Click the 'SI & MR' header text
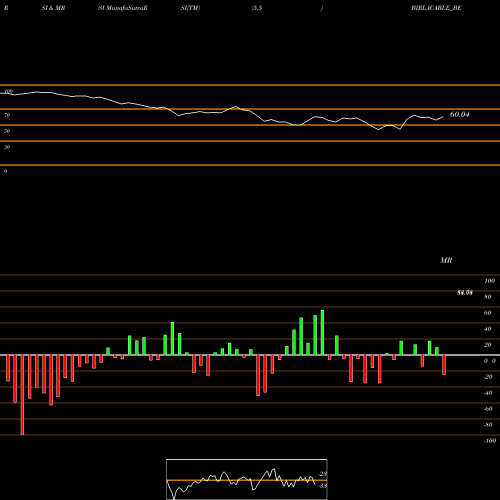The width and height of the screenshot is (500, 500). coord(53,8)
